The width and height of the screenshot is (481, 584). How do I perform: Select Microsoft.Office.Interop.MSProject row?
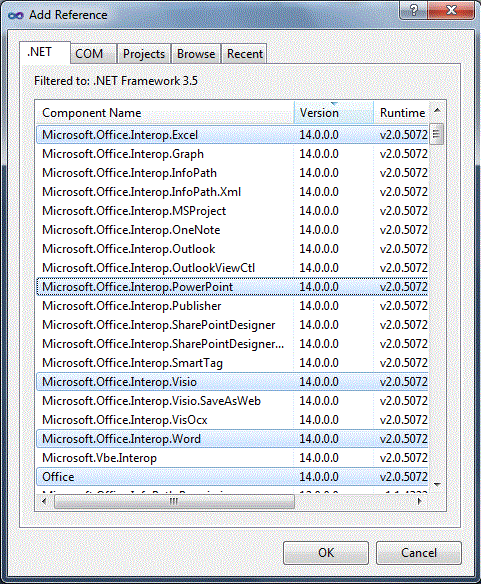point(232,211)
